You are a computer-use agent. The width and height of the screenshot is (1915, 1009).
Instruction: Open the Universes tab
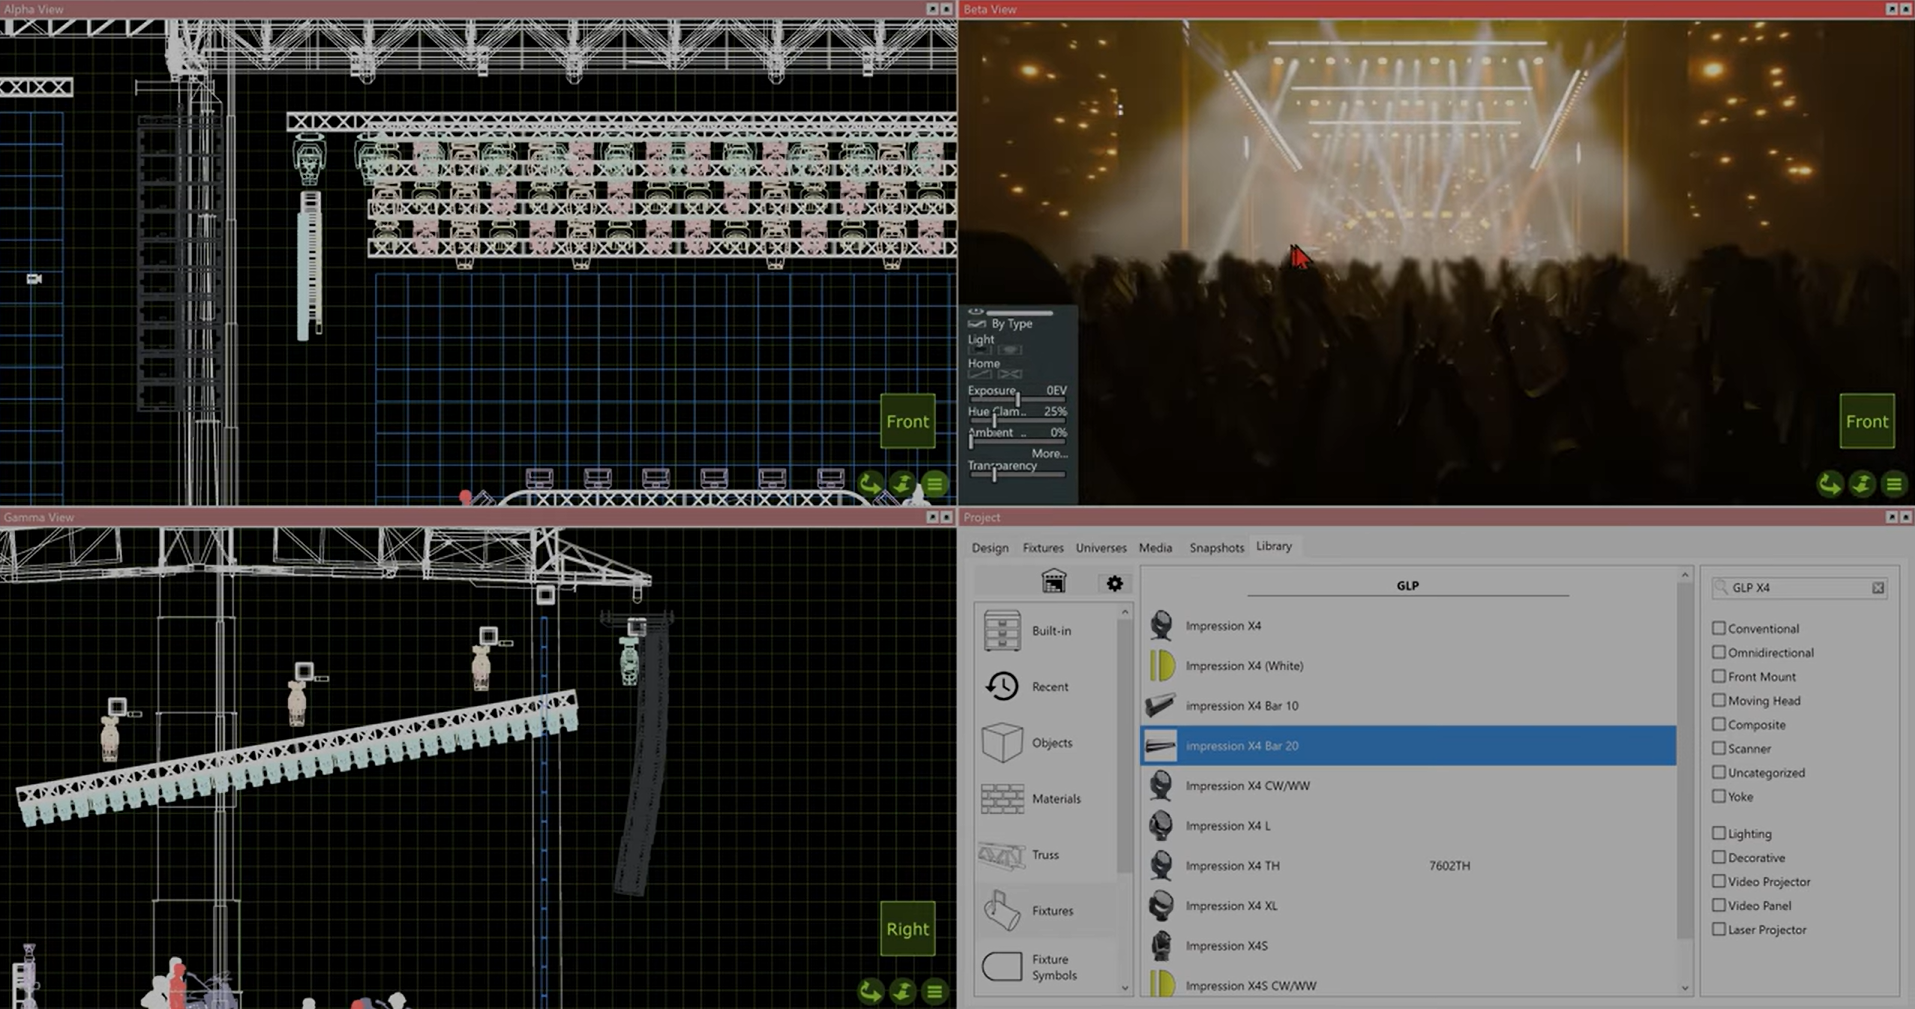(1101, 547)
